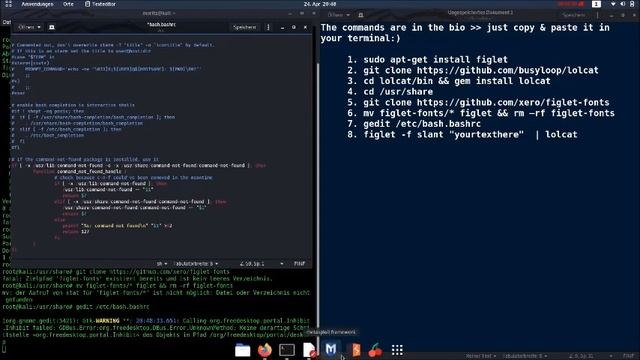Expand Öffnen dropdown in bash.bashrc editor
The height and width of the screenshot is (360, 640).
pyautogui.click(x=29, y=27)
